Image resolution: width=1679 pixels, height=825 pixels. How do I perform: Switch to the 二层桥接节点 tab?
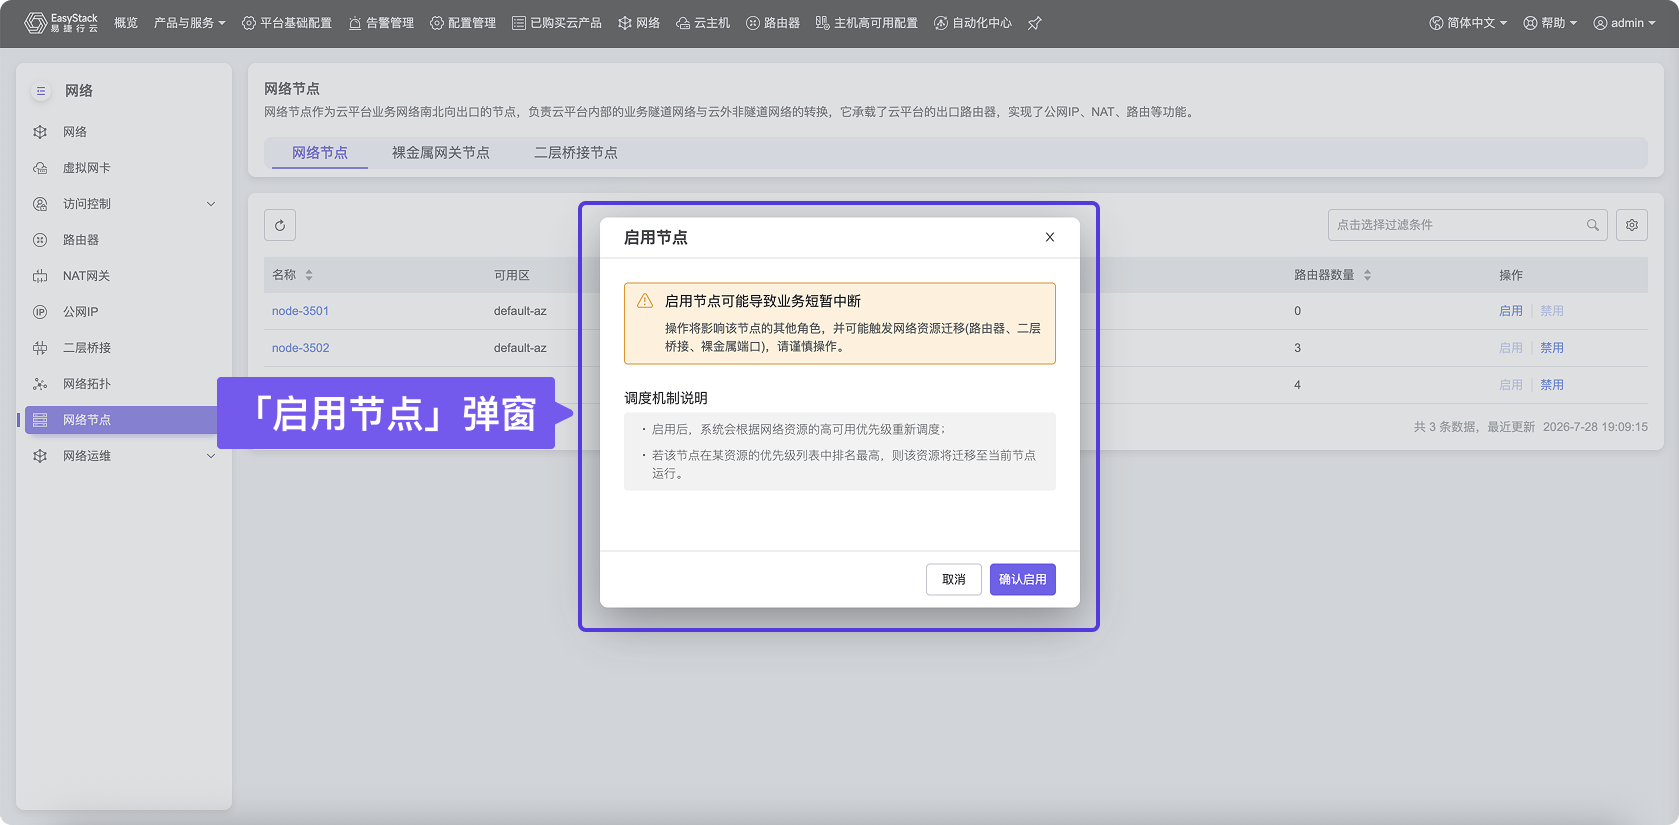(x=576, y=153)
